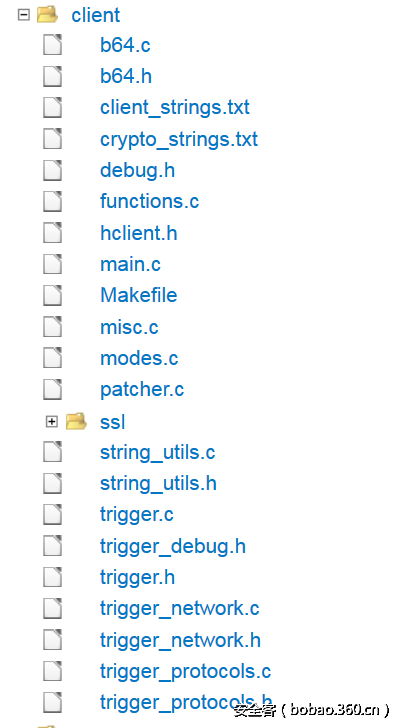The height and width of the screenshot is (728, 404).
Task: Click the file icon beside main.c
Action: [x=52, y=264]
